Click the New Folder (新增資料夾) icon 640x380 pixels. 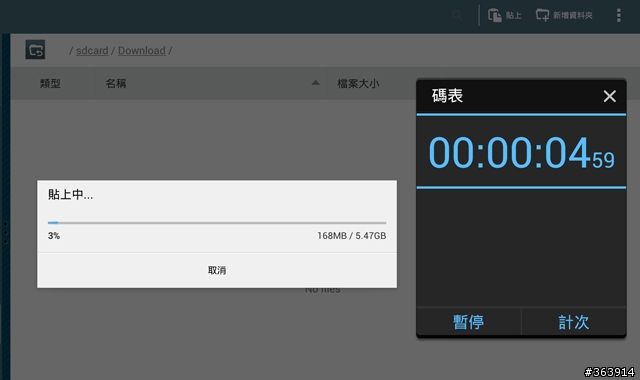[542, 15]
